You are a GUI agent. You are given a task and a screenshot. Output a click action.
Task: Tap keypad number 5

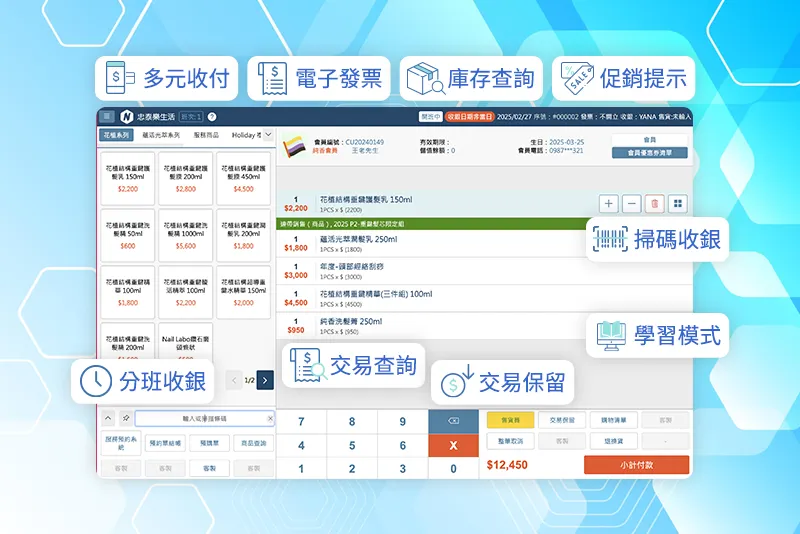click(352, 445)
